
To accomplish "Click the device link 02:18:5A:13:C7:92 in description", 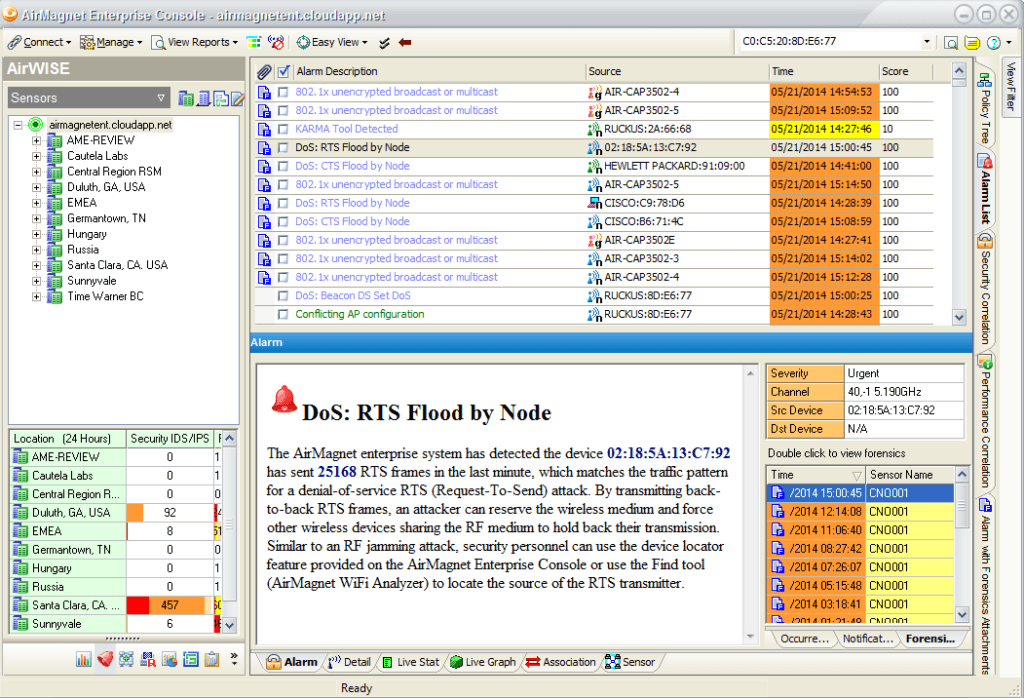I will pos(668,453).
